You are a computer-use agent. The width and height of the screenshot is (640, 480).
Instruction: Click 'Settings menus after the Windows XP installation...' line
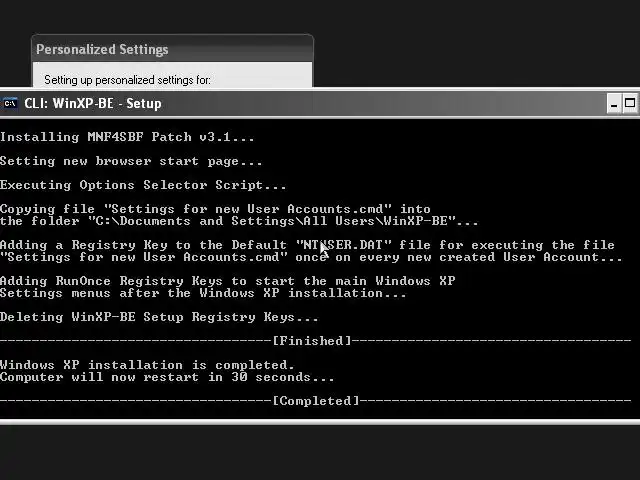pos(203,293)
